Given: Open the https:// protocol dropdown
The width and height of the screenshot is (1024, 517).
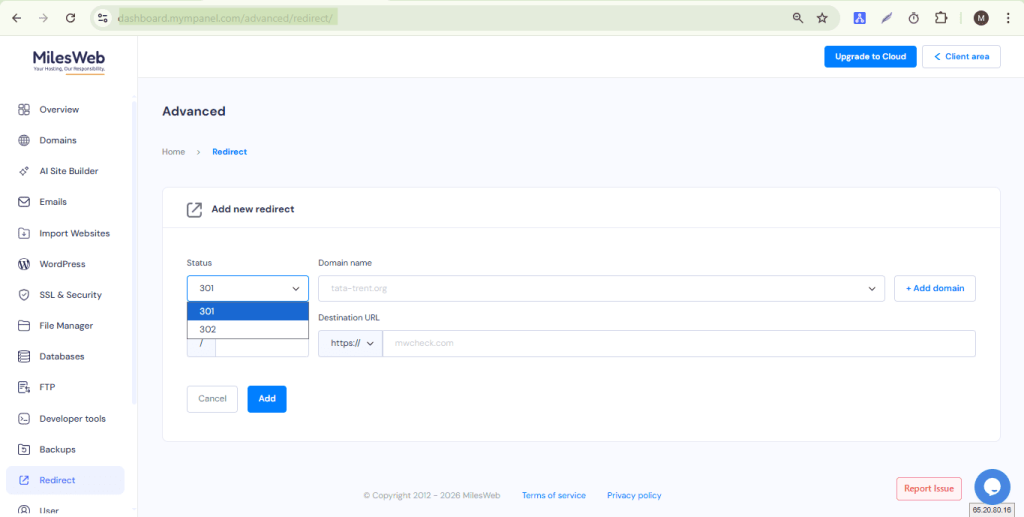Looking at the screenshot, I should coord(350,343).
